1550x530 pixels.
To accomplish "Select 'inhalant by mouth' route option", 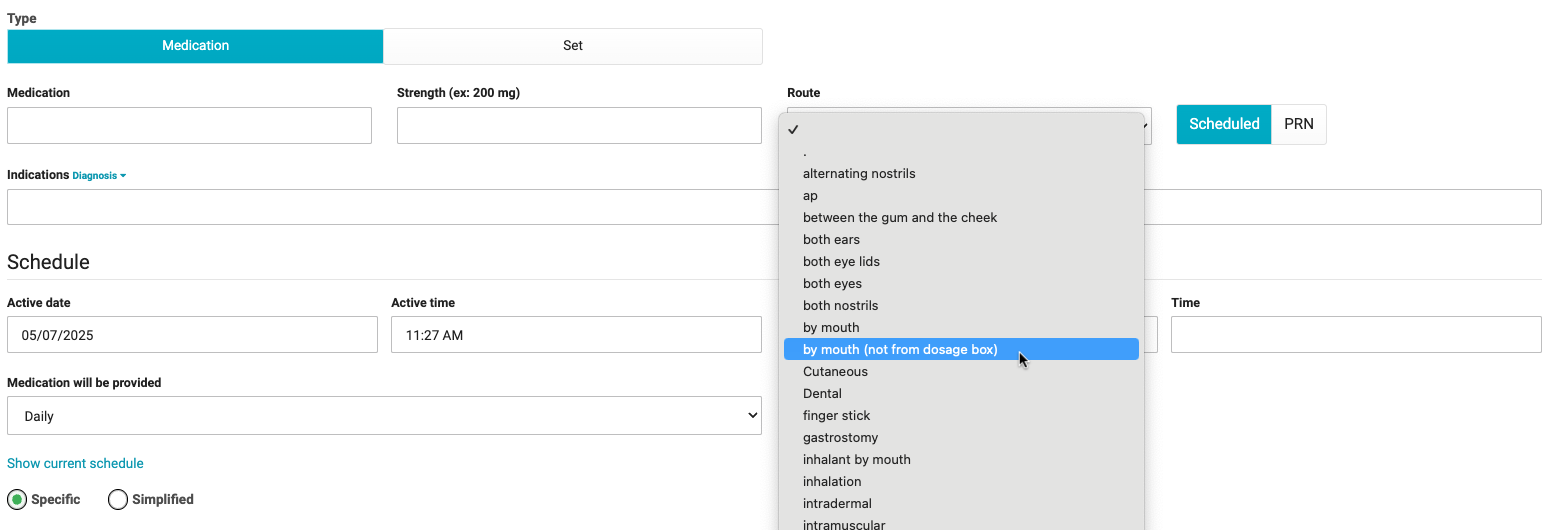I will [x=856, y=459].
